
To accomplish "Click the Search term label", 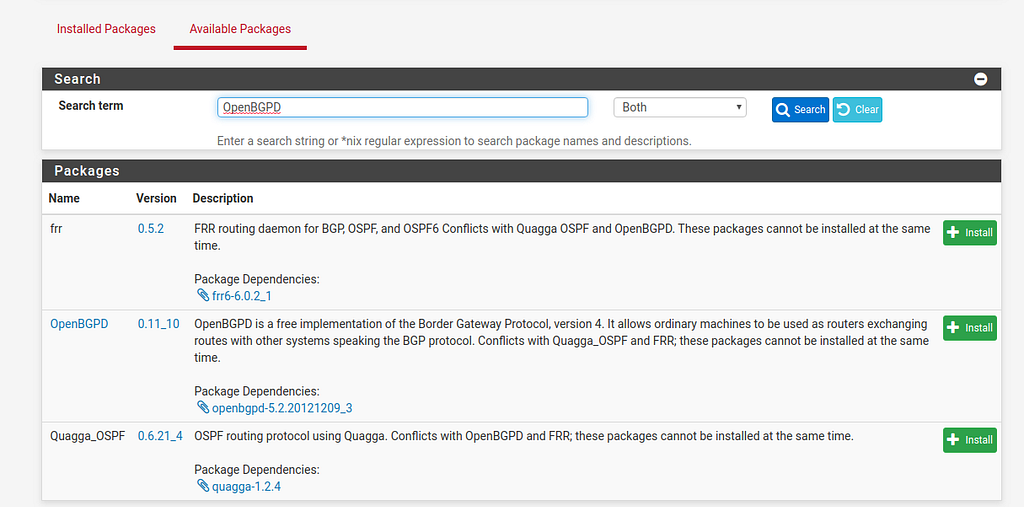I will tap(91, 105).
